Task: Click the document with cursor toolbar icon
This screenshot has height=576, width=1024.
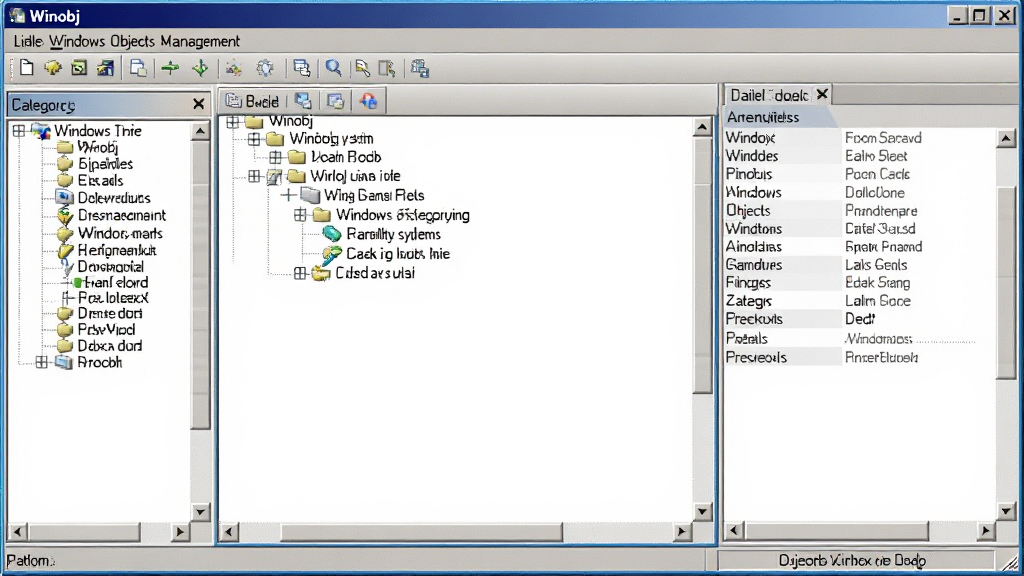Action: pos(387,68)
